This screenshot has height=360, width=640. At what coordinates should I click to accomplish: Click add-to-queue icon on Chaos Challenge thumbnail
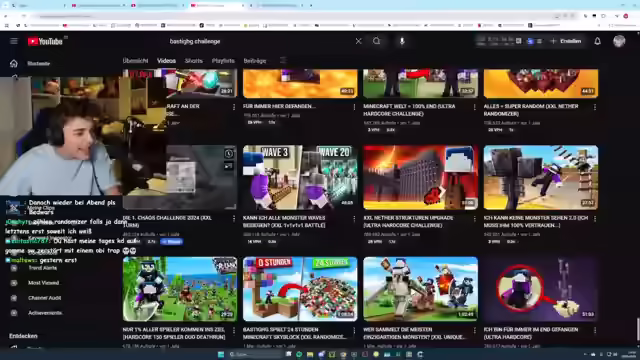pyautogui.click(x=229, y=166)
